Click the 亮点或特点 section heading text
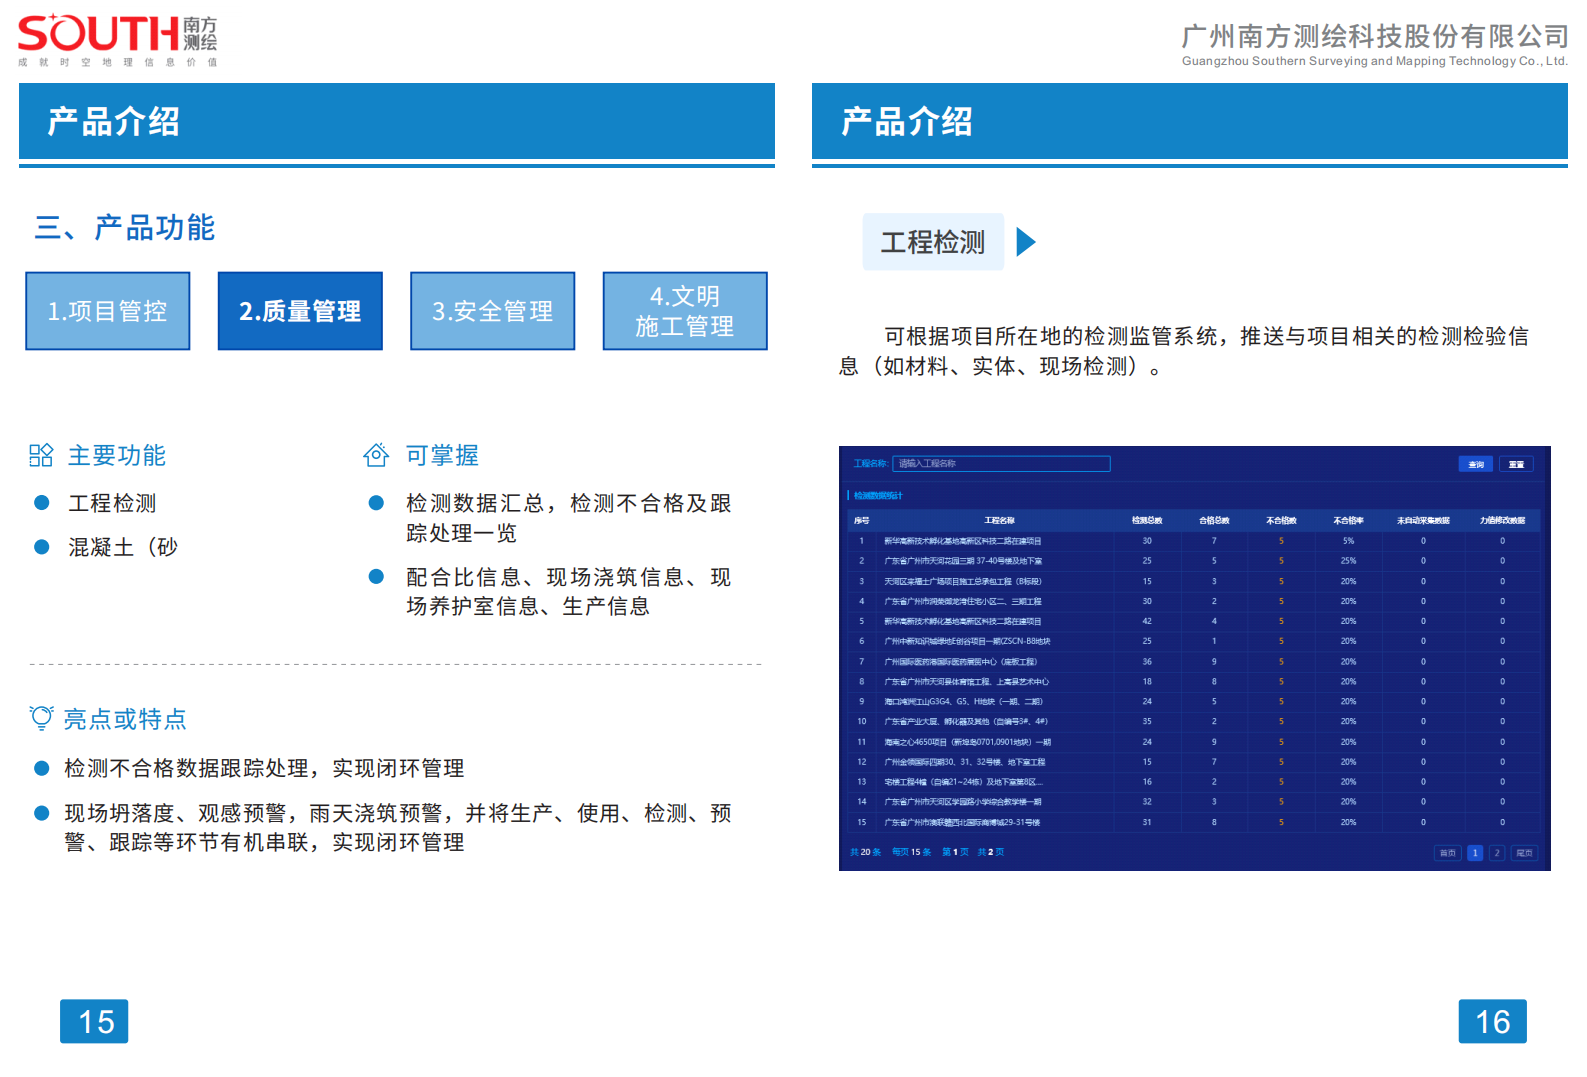The width and height of the screenshot is (1587, 1077). 125,719
